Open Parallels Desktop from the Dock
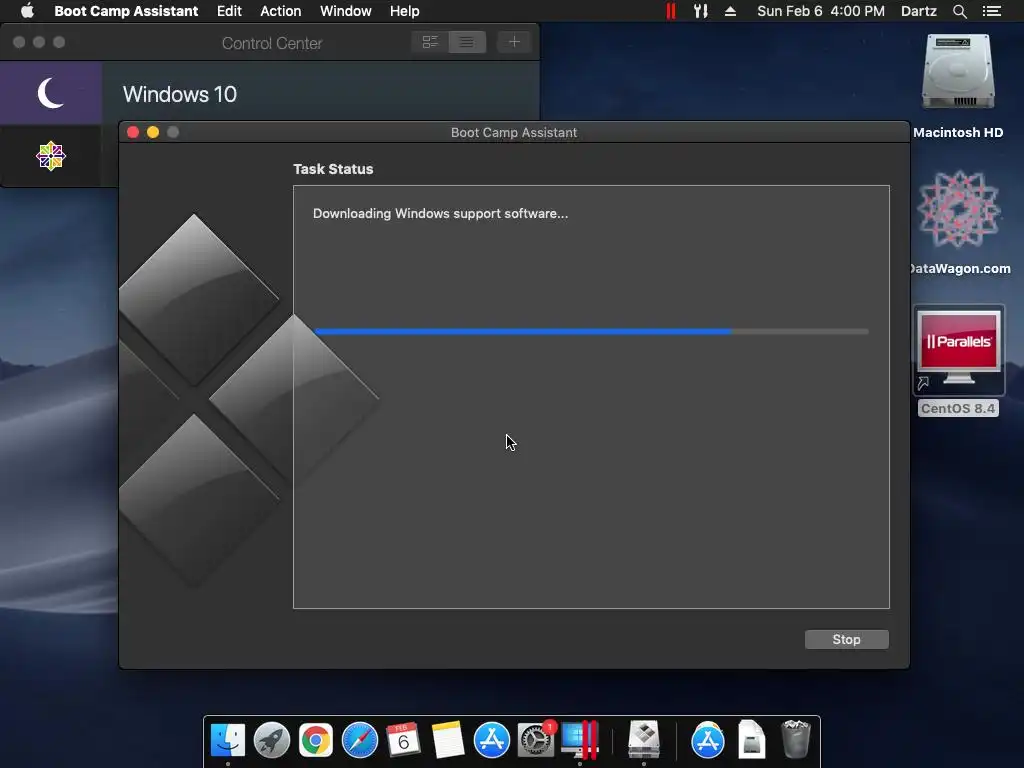 click(579, 741)
